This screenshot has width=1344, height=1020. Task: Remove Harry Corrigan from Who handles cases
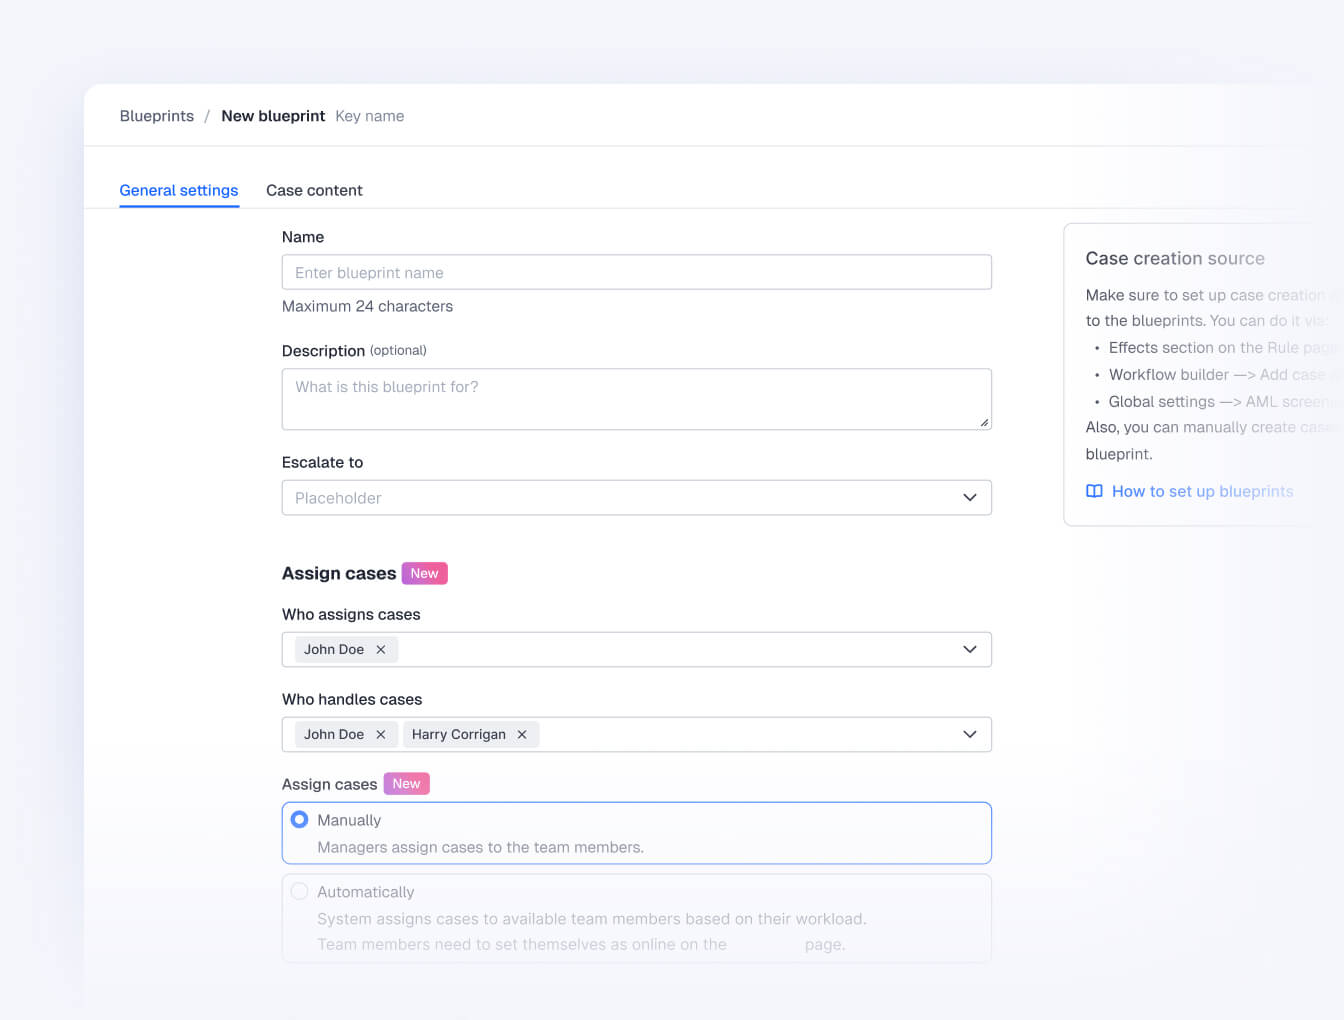point(522,735)
